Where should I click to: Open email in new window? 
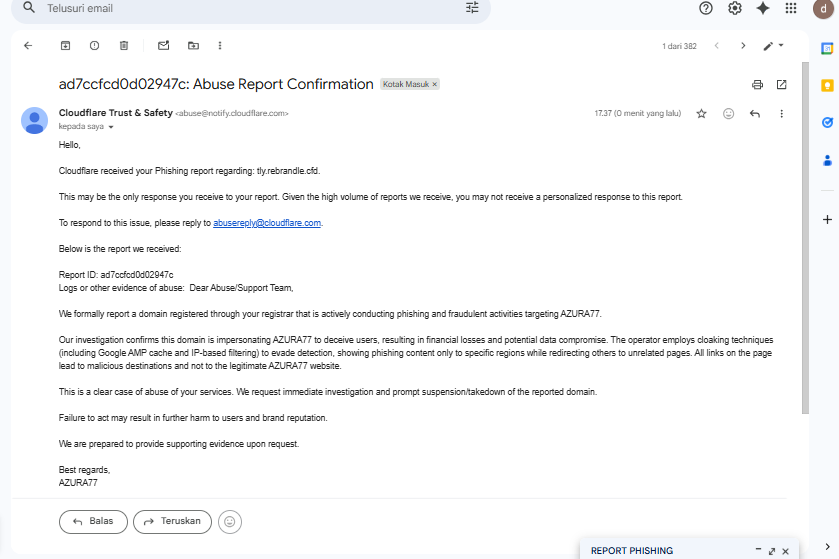[781, 85]
